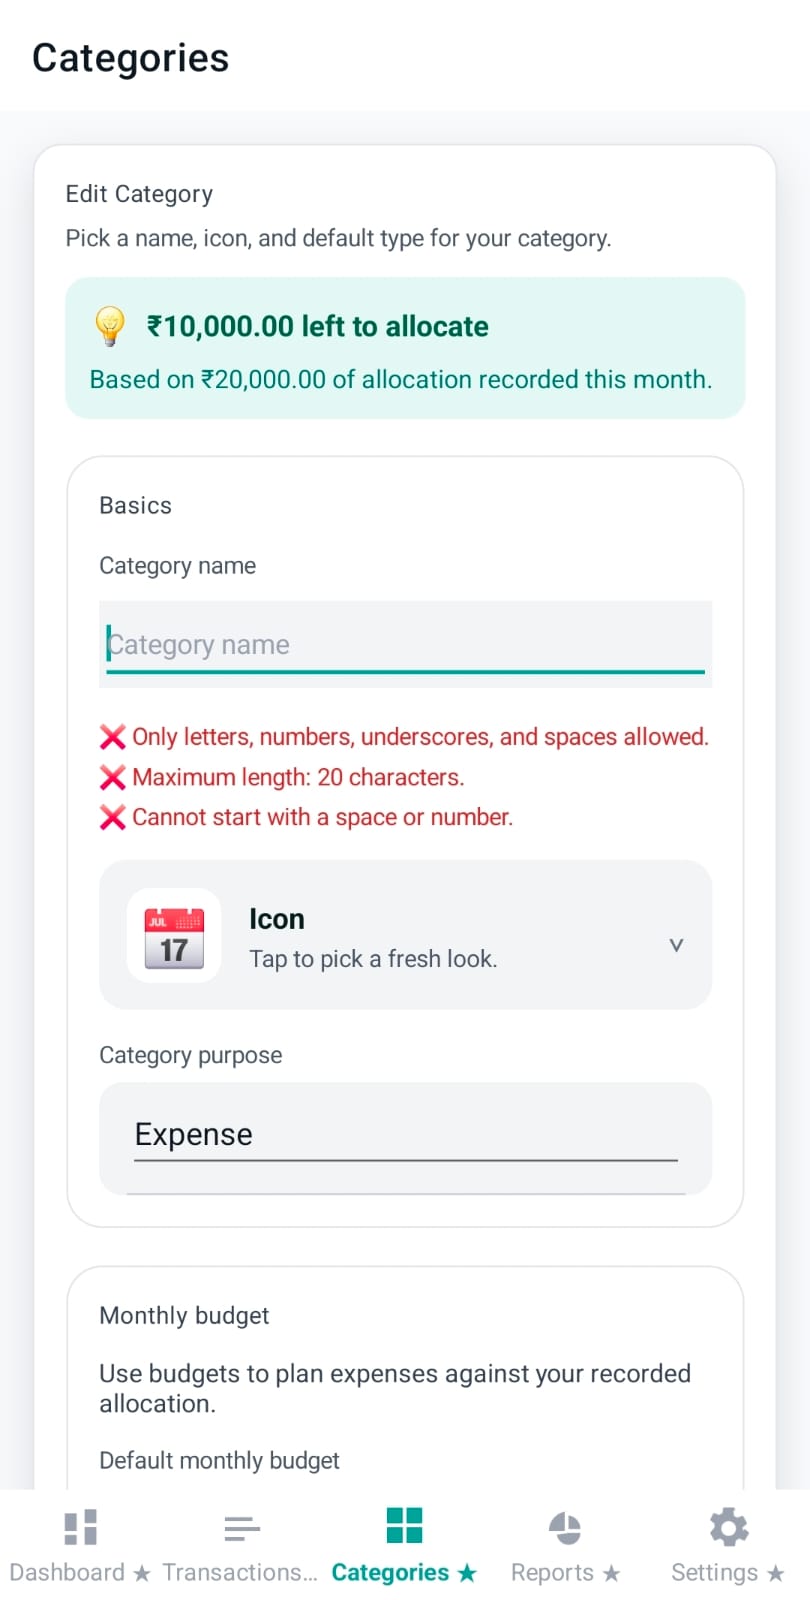Click the lightbulb icon in the allocation banner

pos(109,326)
